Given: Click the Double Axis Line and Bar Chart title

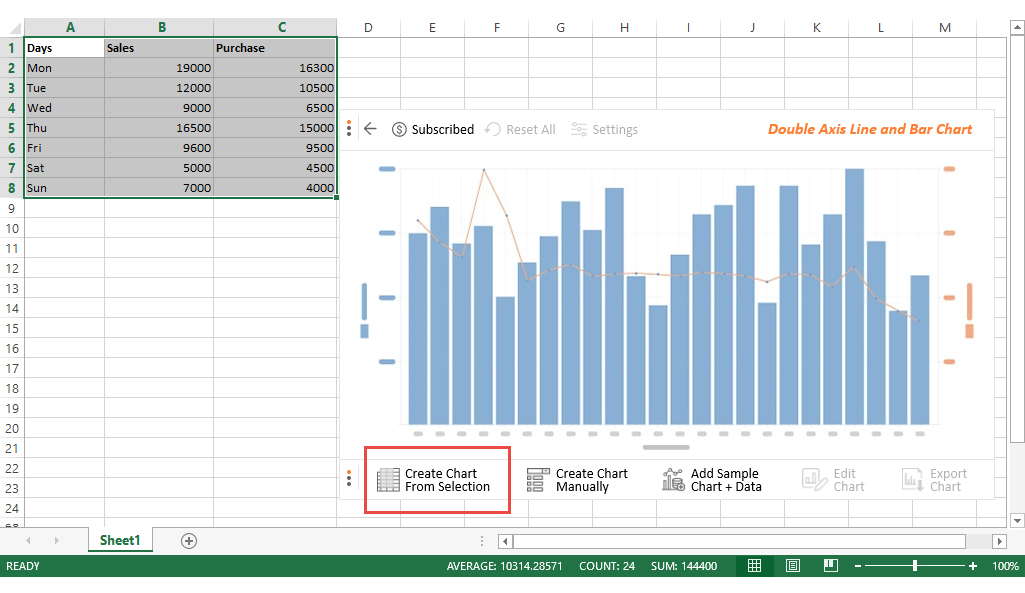Looking at the screenshot, I should (869, 129).
